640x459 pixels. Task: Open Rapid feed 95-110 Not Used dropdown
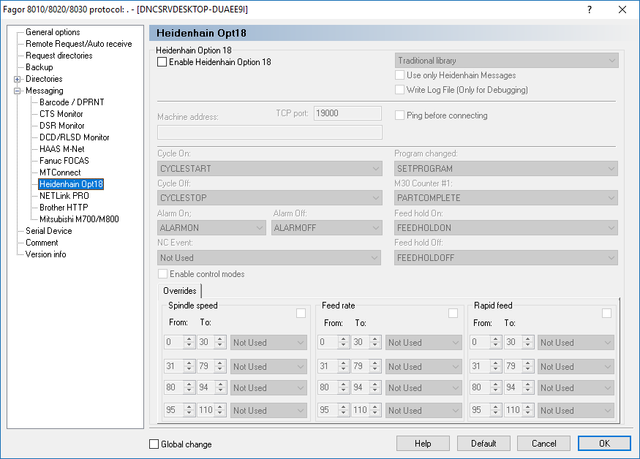(x=576, y=410)
